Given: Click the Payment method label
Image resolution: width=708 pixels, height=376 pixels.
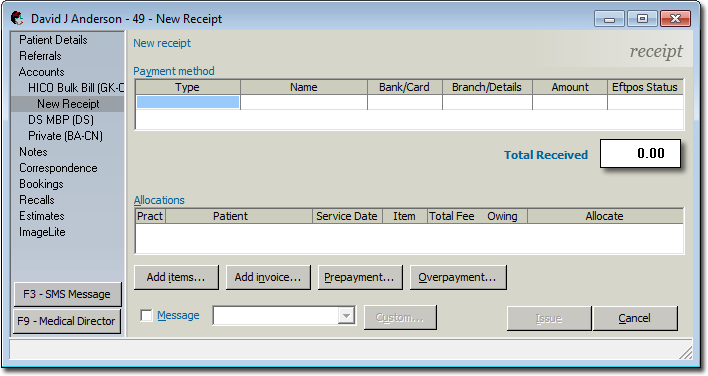Looking at the screenshot, I should click(174, 71).
